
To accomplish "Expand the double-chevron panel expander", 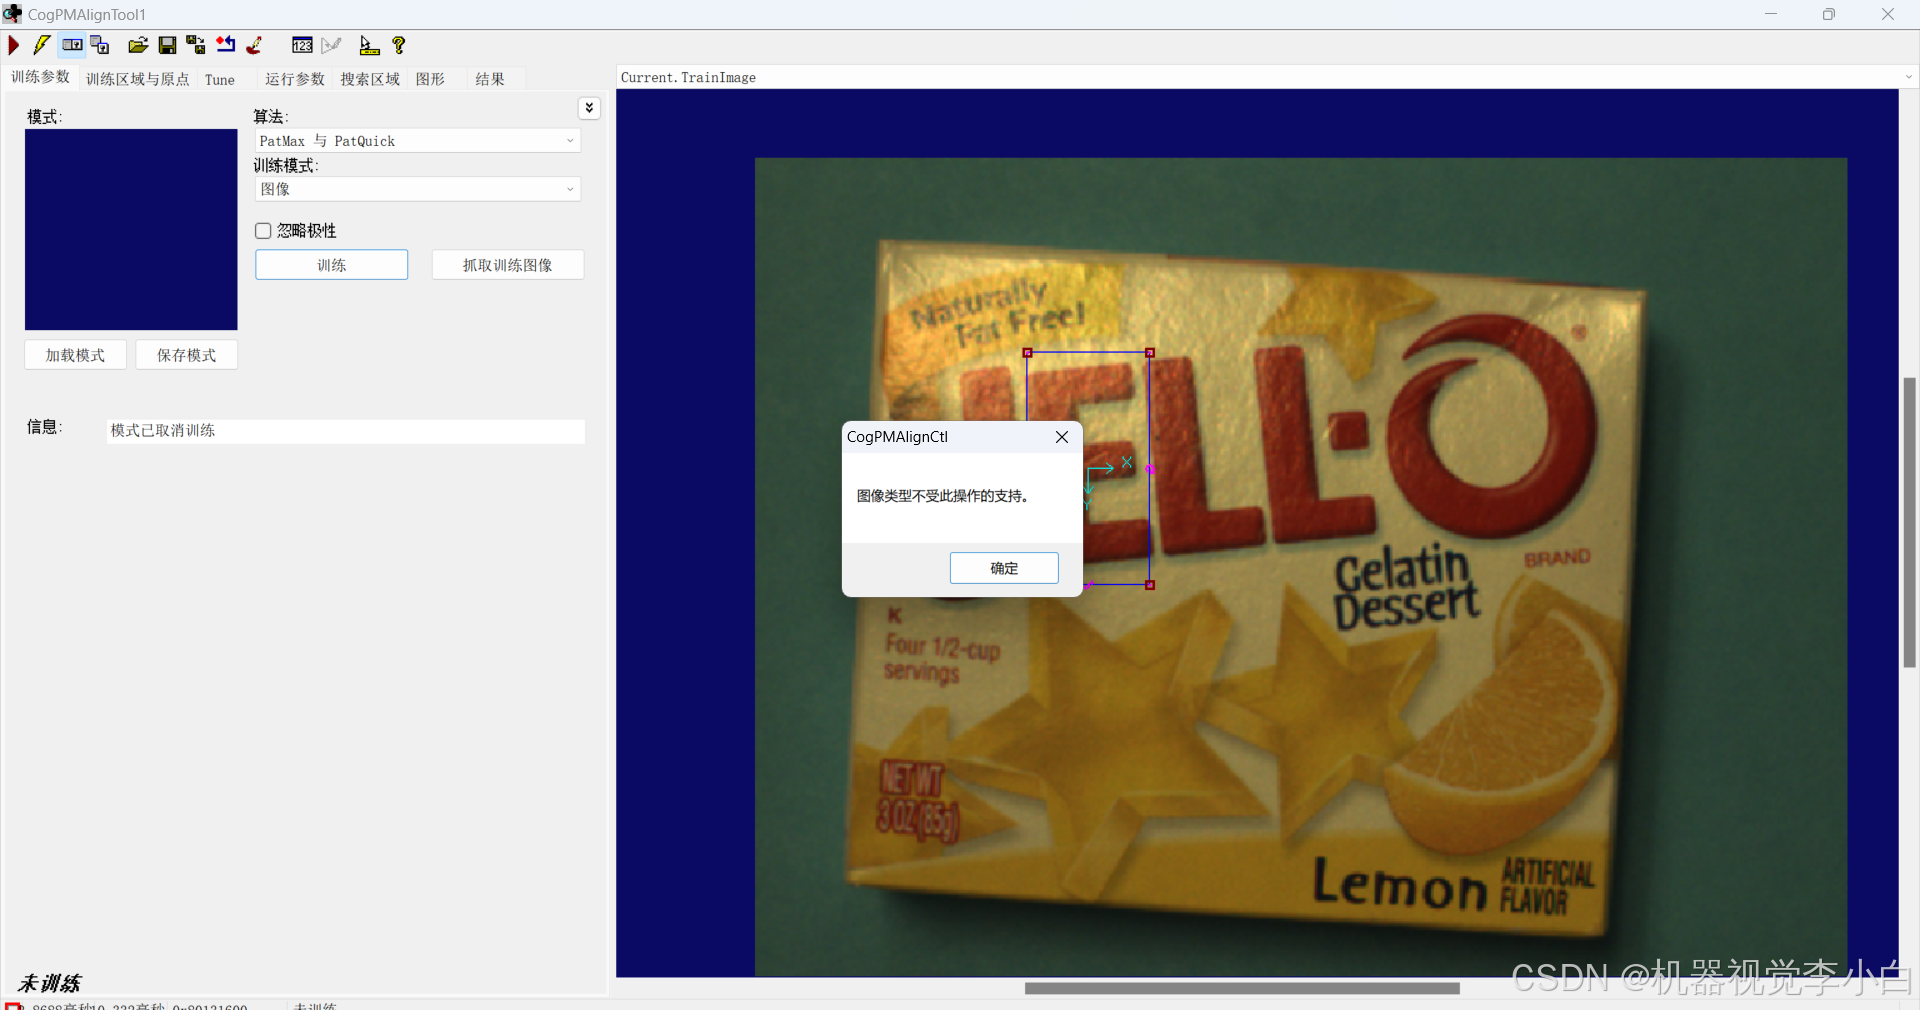I will click(590, 108).
